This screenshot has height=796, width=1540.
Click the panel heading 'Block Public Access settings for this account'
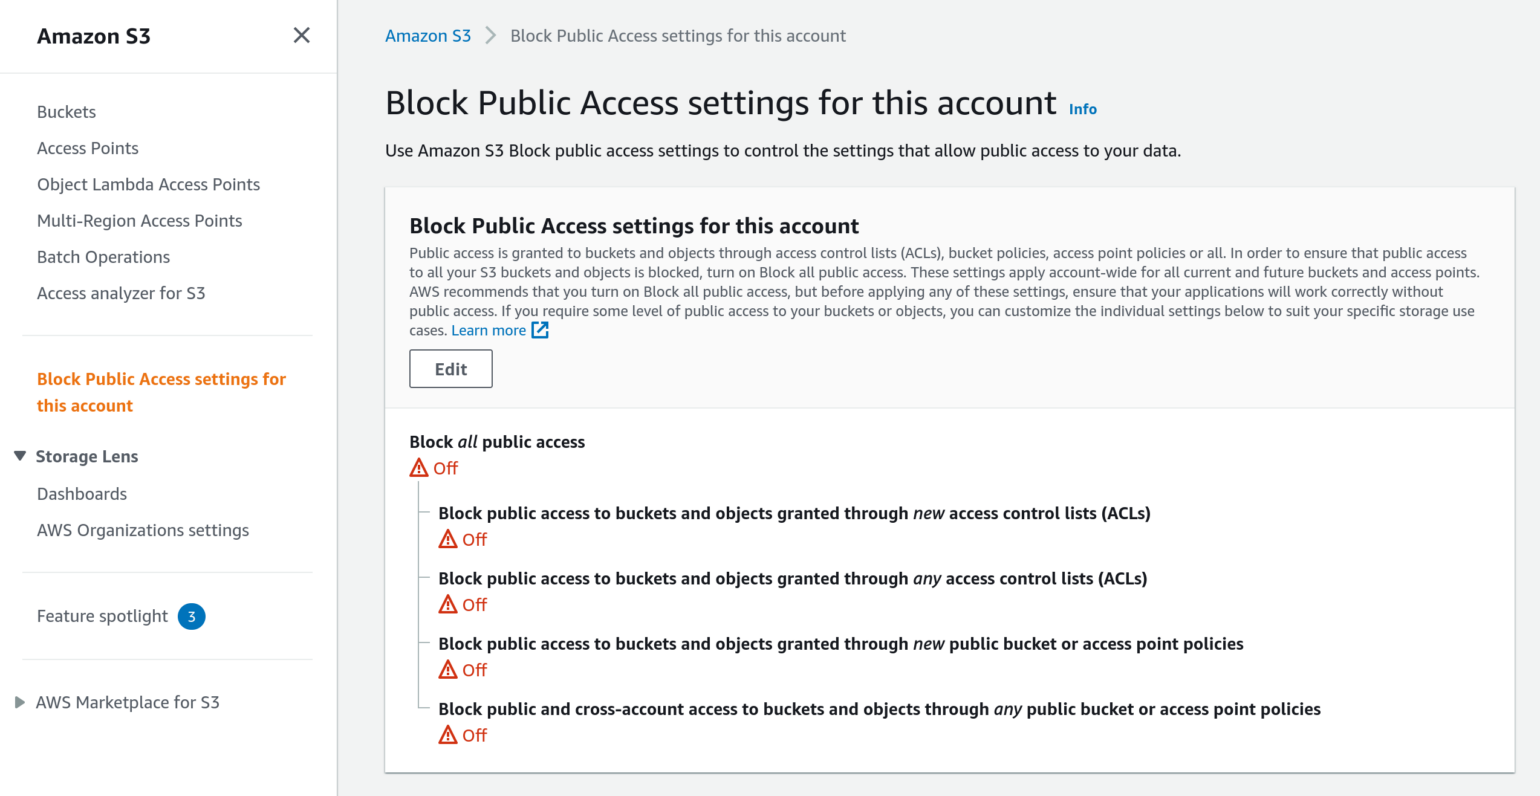[634, 226]
